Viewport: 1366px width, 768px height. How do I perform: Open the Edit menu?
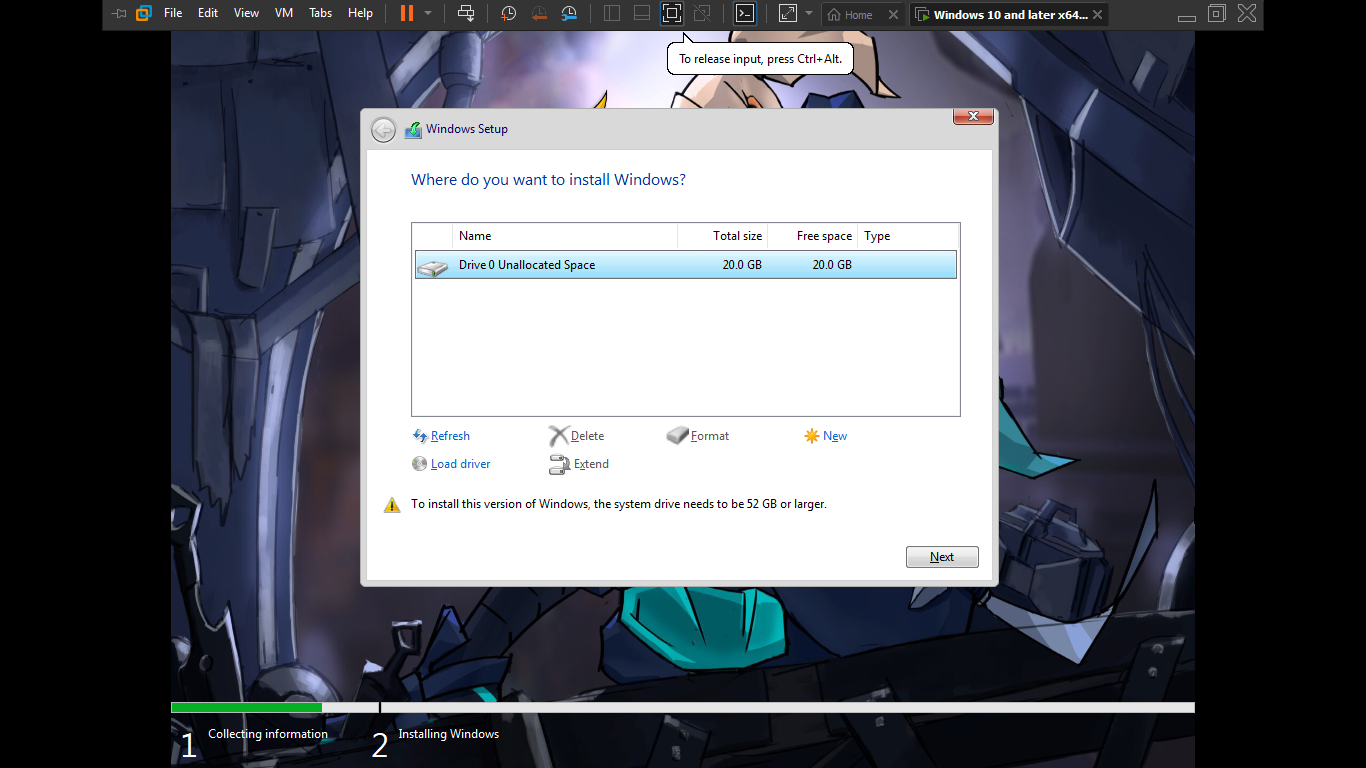pyautogui.click(x=208, y=14)
